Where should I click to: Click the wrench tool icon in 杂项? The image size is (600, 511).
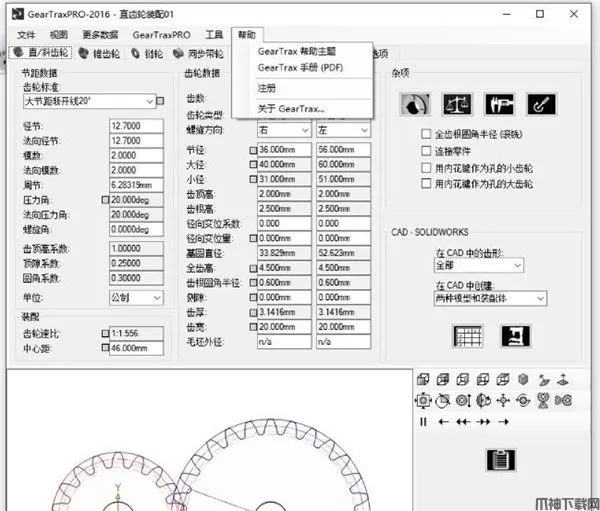click(540, 104)
